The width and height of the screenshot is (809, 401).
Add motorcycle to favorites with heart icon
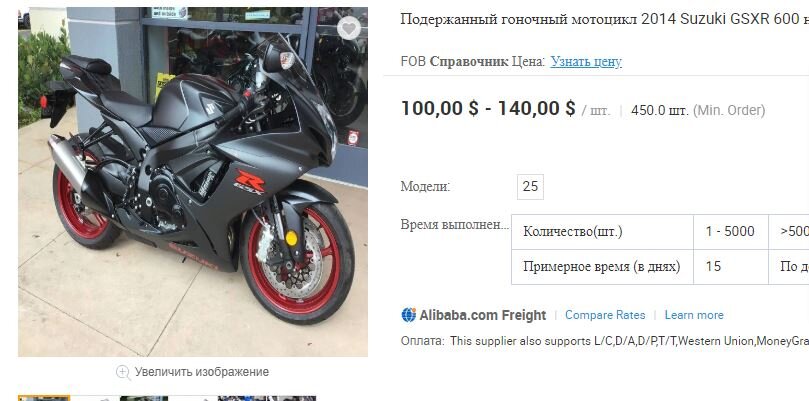[x=349, y=28]
